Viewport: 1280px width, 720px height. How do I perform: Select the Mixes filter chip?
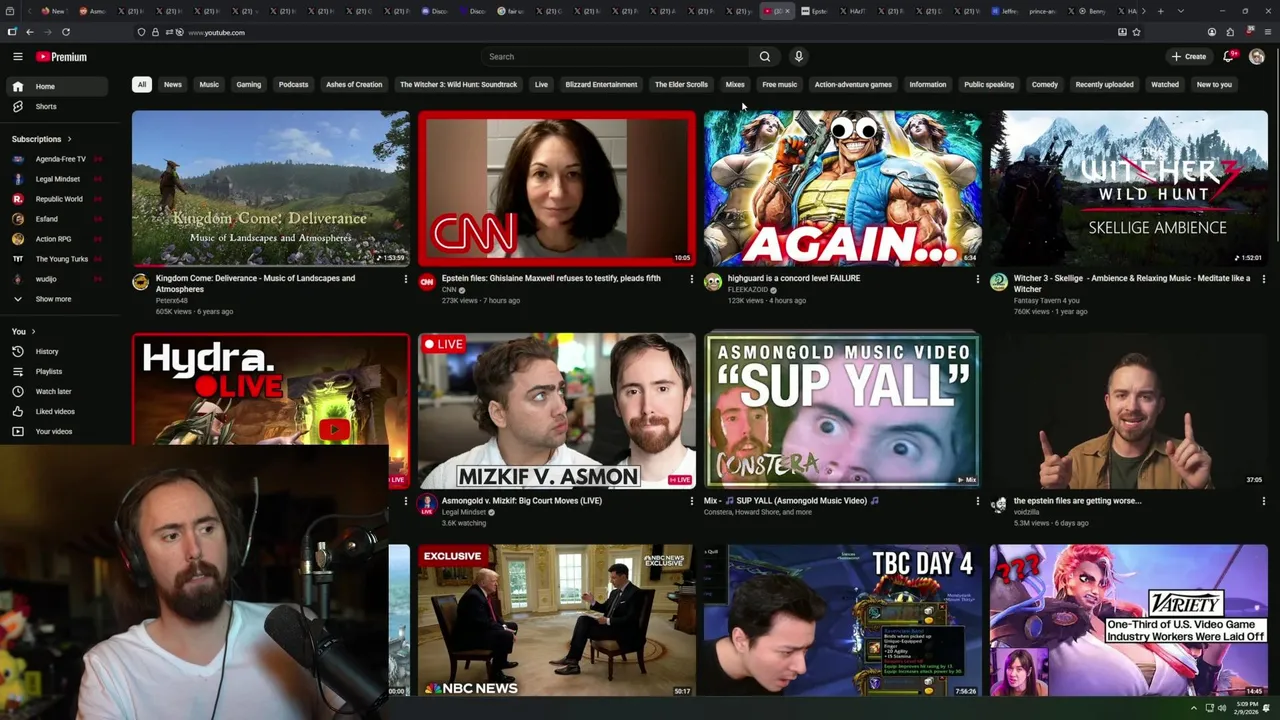coord(735,85)
